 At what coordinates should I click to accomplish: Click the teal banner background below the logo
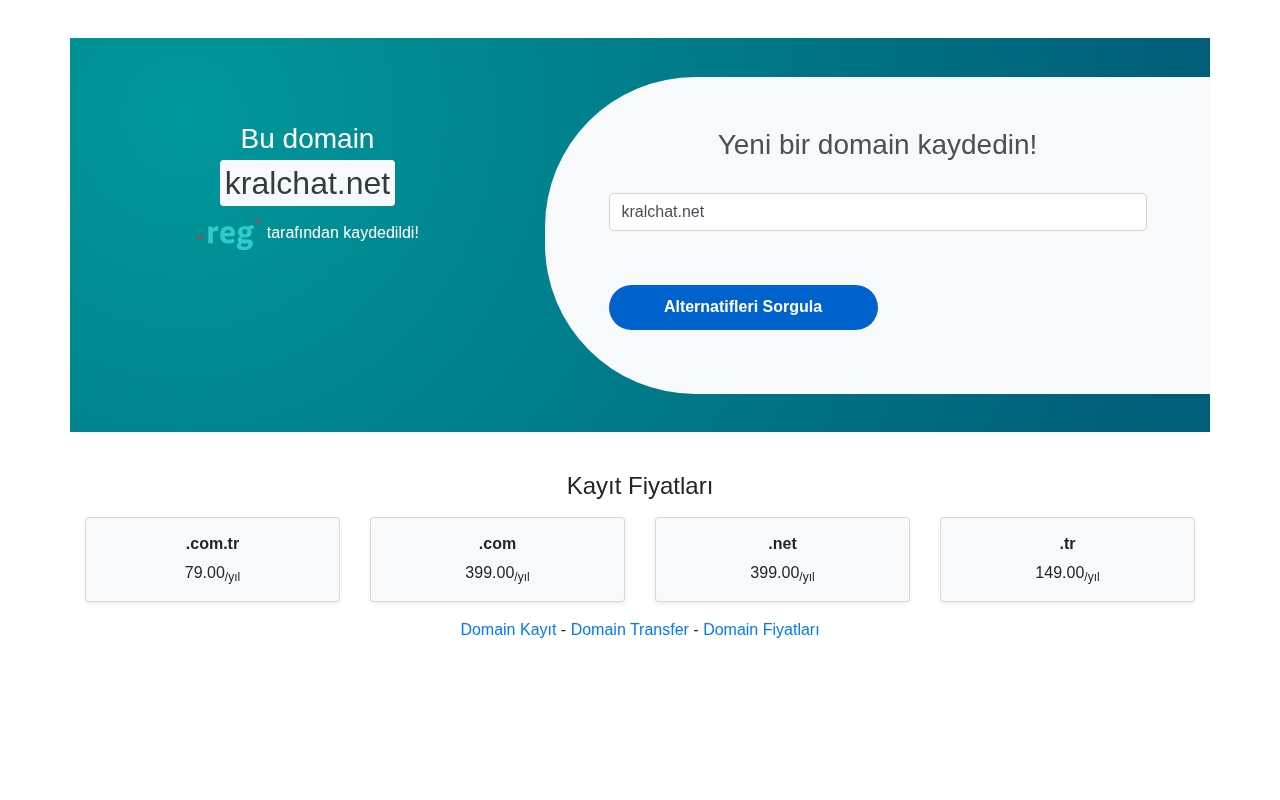coord(307,340)
